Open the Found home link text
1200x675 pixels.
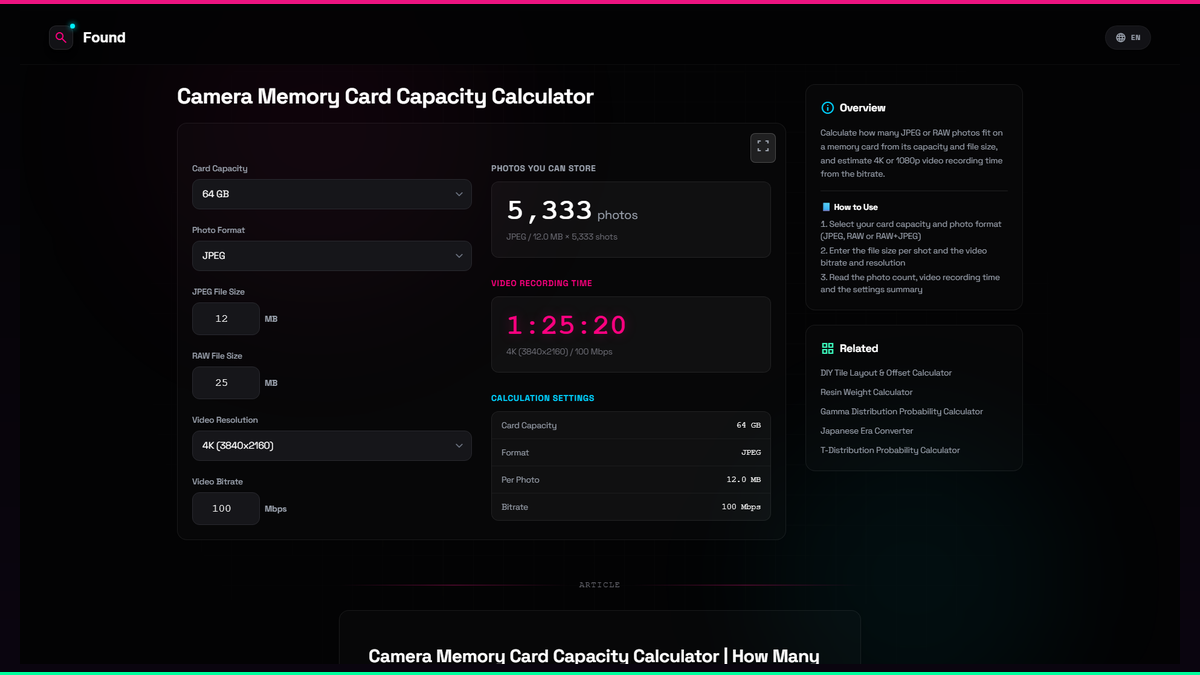tap(104, 38)
